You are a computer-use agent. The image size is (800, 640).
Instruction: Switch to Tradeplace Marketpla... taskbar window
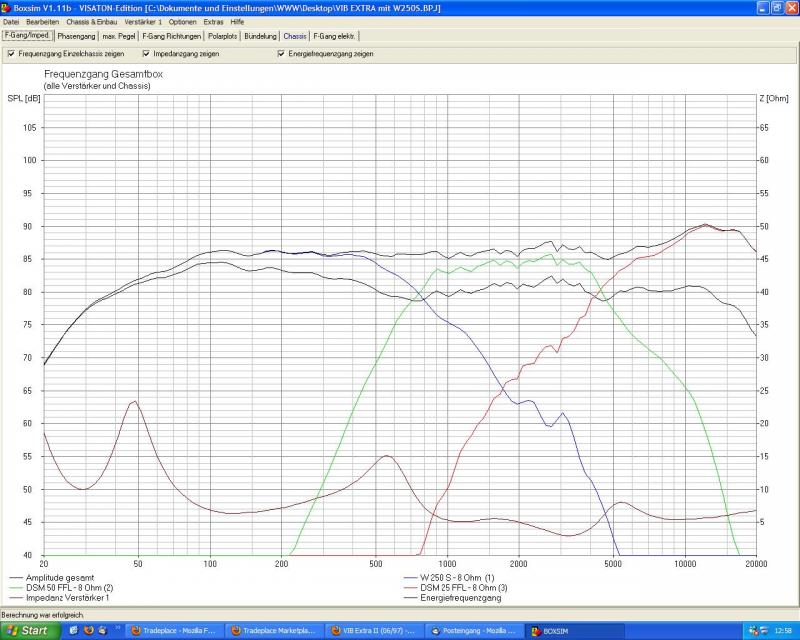[274, 631]
